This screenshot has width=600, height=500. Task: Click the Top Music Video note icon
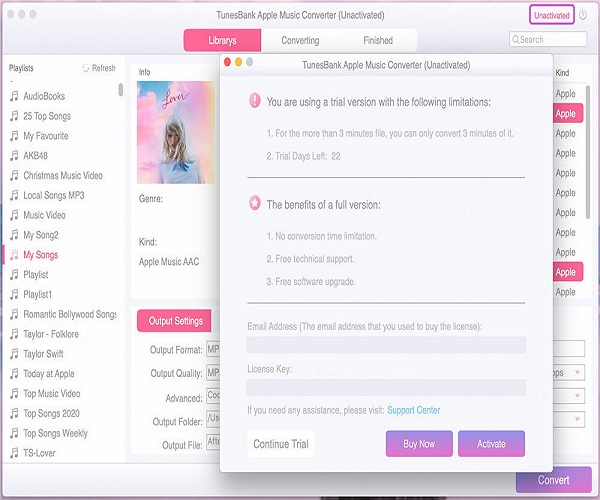pyautogui.click(x=14, y=394)
